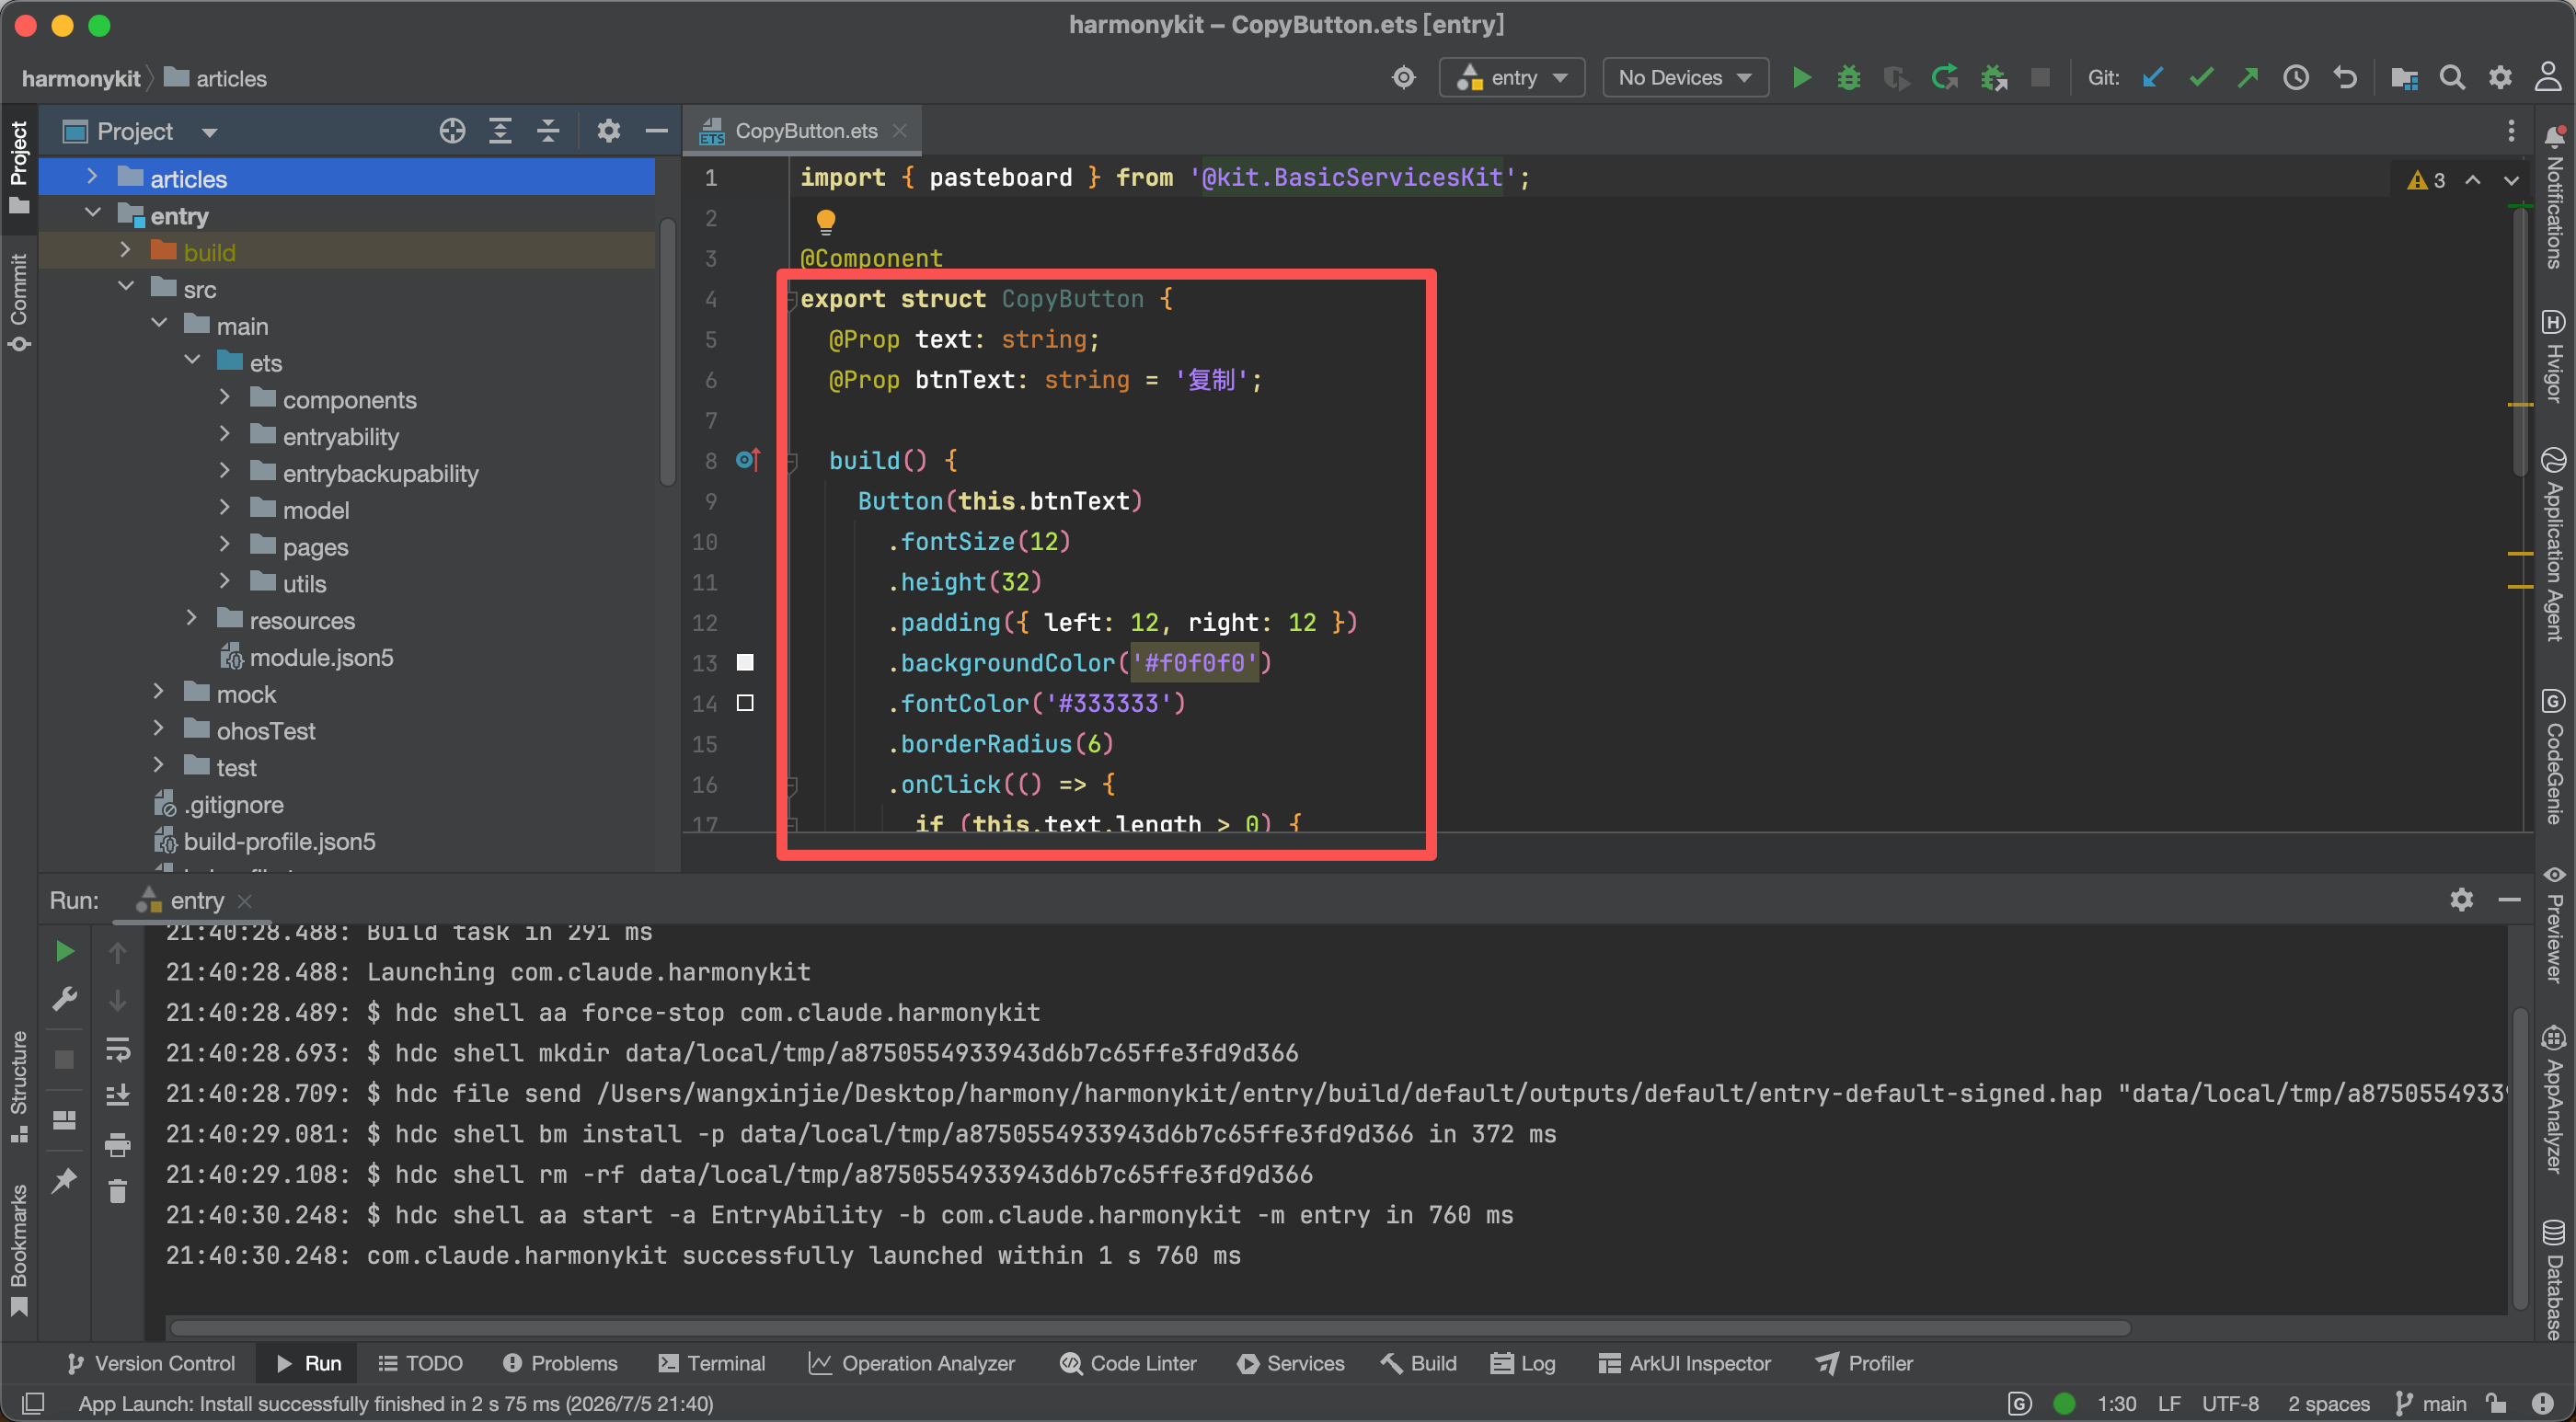The height and width of the screenshot is (1422, 2576).
Task: Rollback changes with the undo arrow icon
Action: tap(2344, 78)
